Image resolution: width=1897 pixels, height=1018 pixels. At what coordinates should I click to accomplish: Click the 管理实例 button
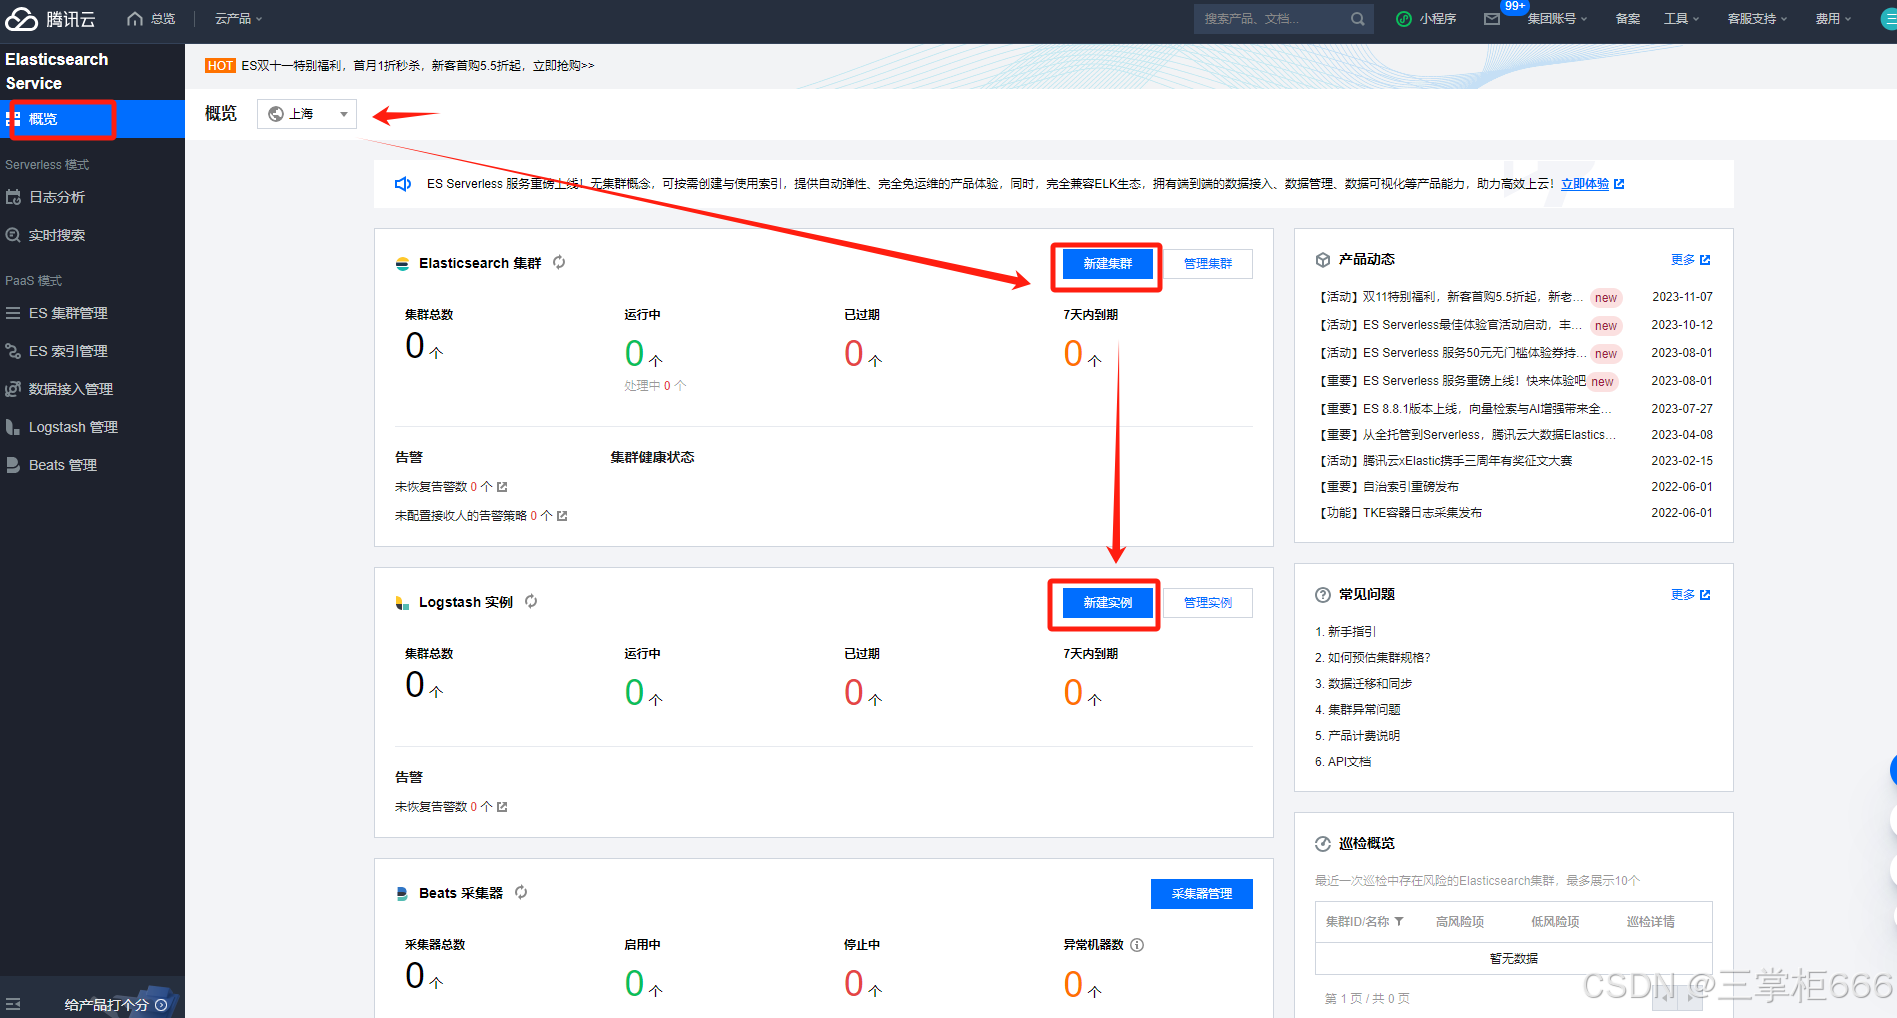tap(1207, 603)
